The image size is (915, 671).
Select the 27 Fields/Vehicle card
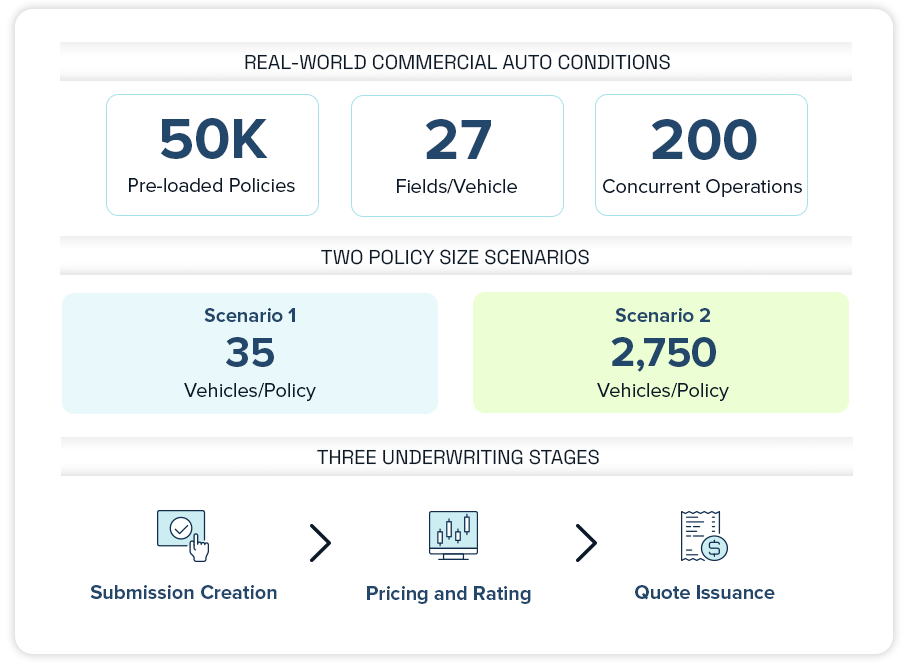tap(457, 155)
